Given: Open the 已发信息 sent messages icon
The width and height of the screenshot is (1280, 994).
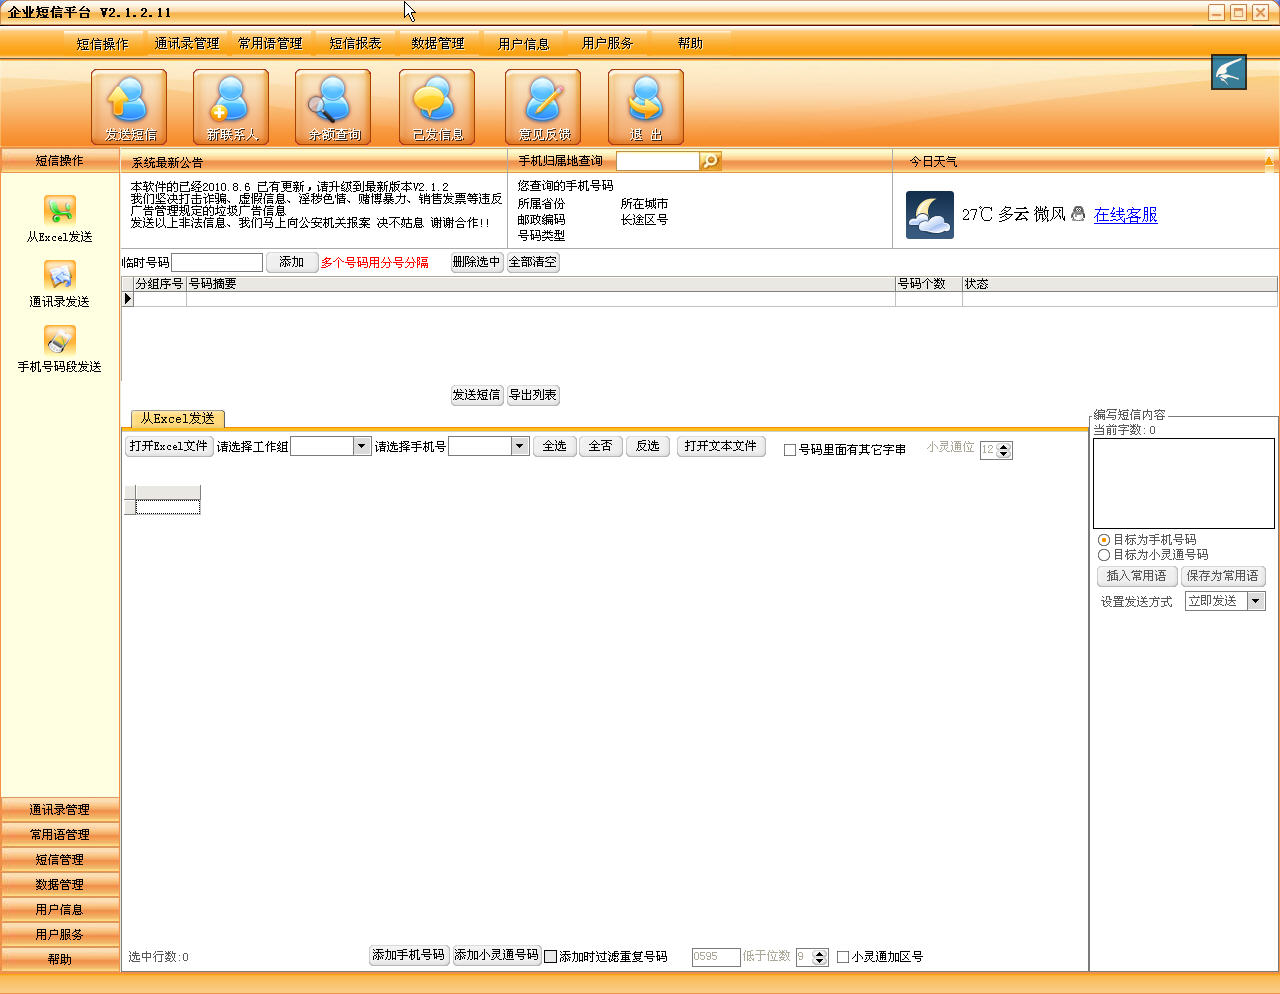Looking at the screenshot, I should pos(437,107).
